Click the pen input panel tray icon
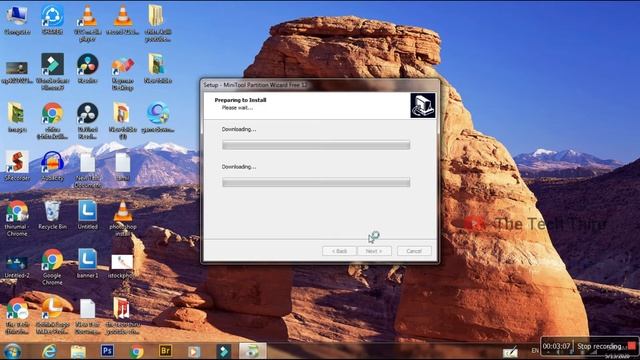Screen dimensions: 640x360 [x=510, y=352]
